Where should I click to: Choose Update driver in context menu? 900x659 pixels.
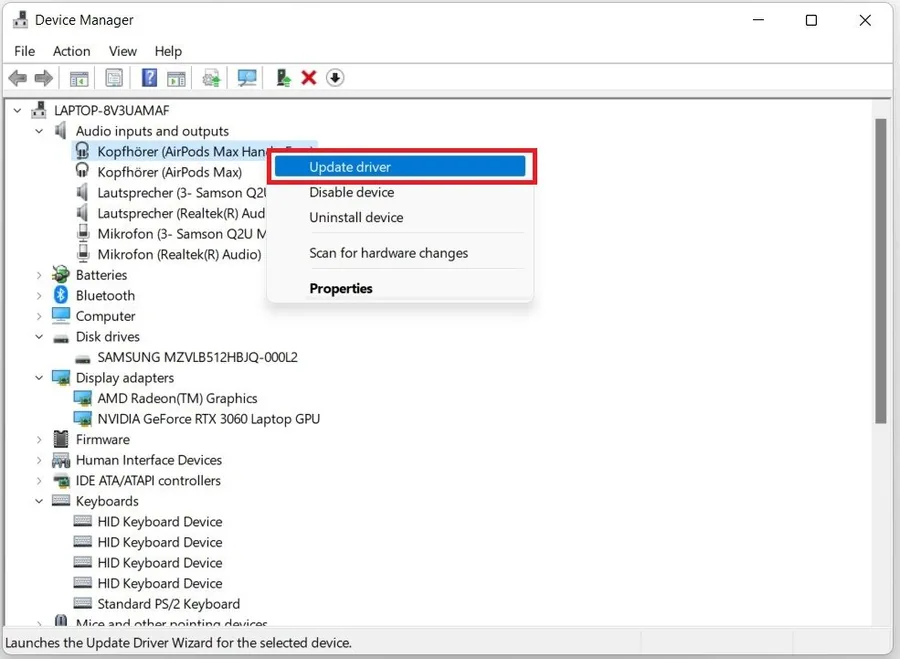pos(400,166)
